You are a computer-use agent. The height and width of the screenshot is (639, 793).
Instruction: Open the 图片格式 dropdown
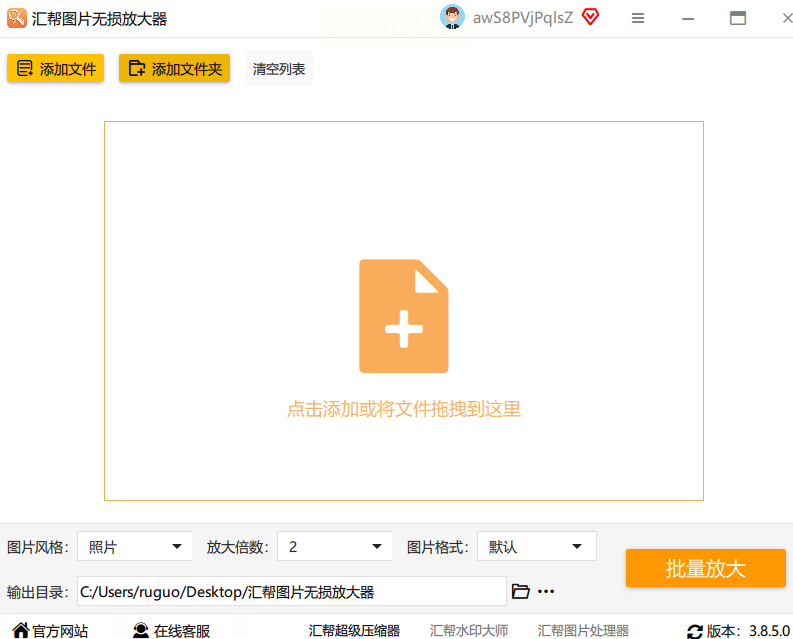(x=537, y=546)
